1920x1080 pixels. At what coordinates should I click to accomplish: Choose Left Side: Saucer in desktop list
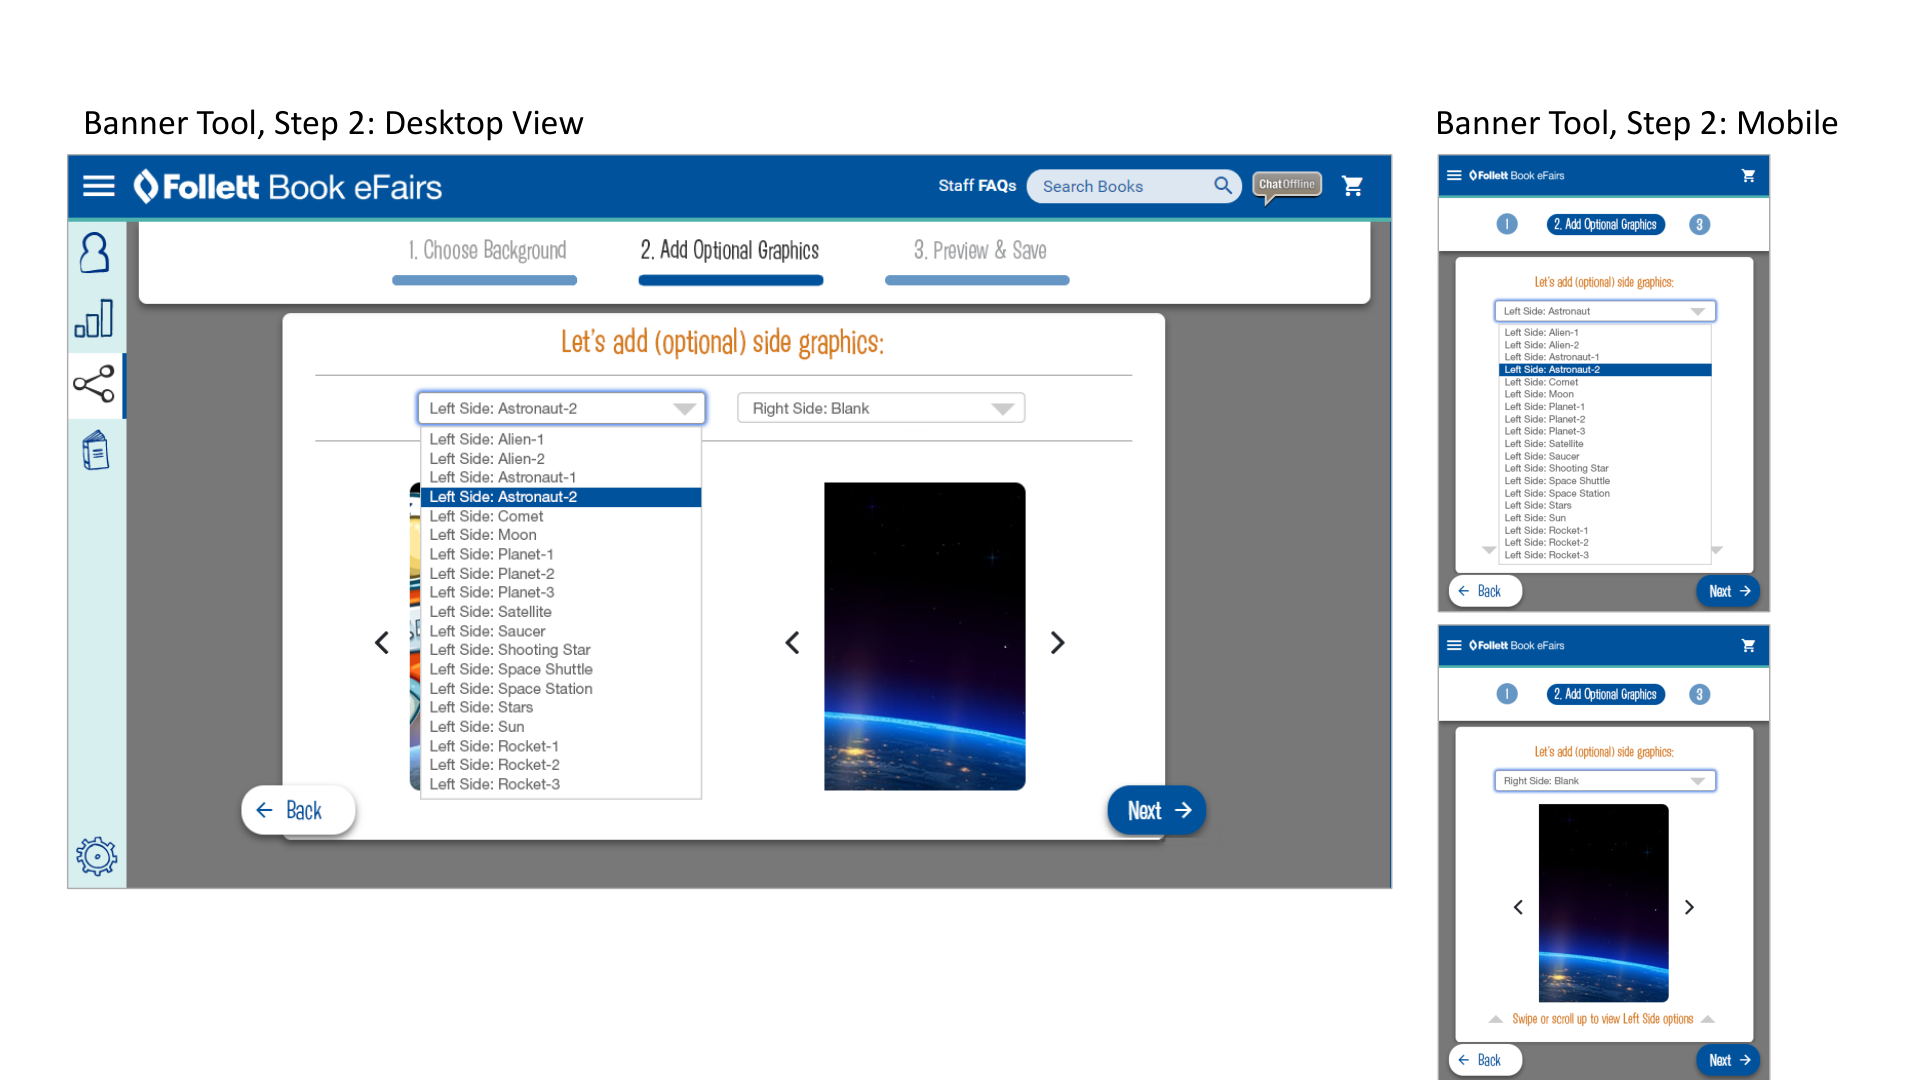561,631
